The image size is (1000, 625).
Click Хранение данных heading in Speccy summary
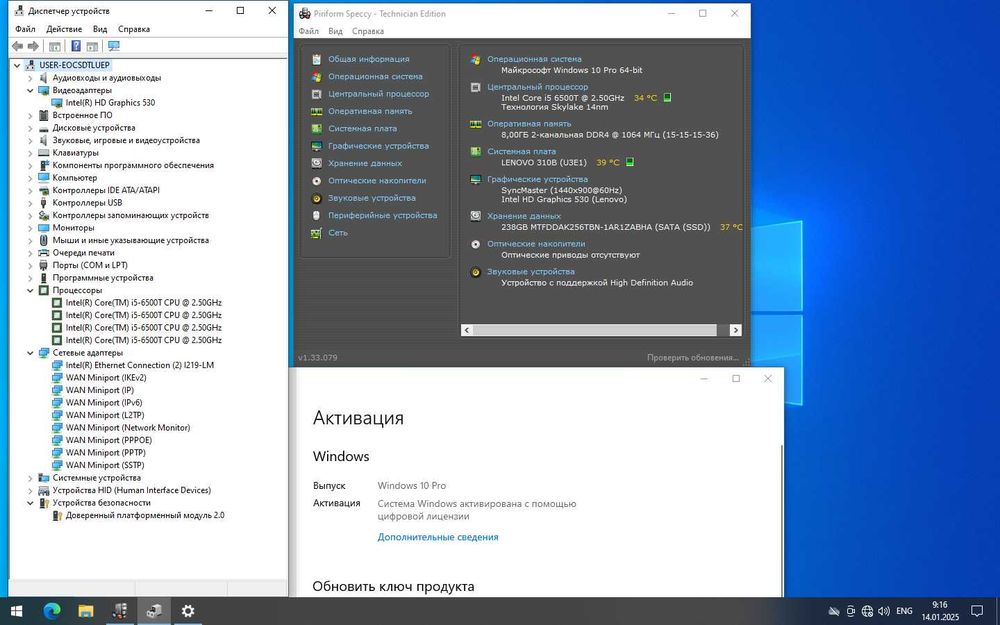click(524, 216)
